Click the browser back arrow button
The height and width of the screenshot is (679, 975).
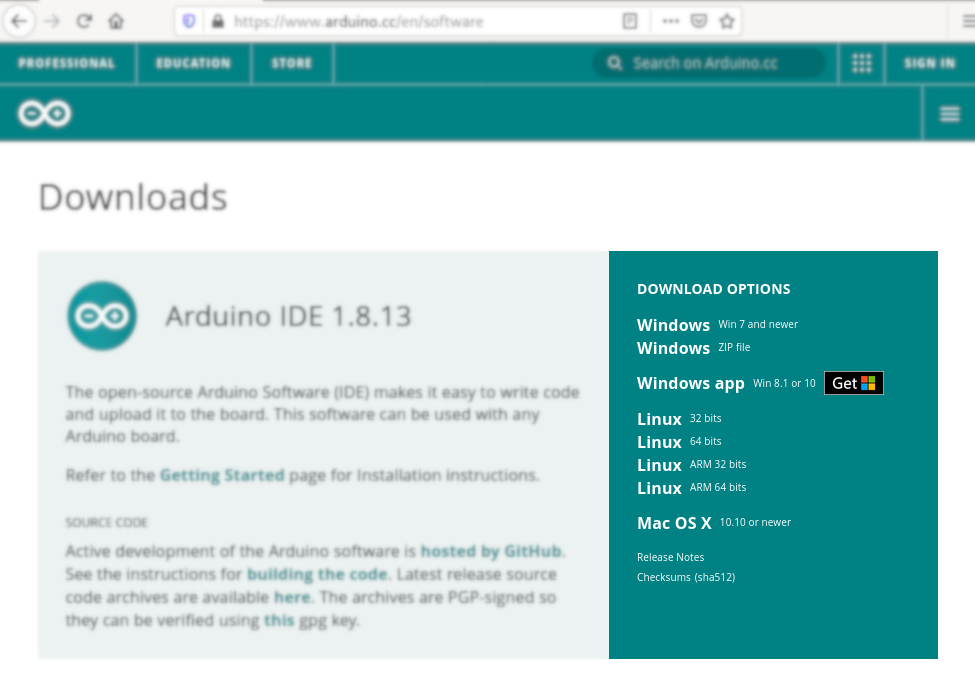tap(19, 20)
